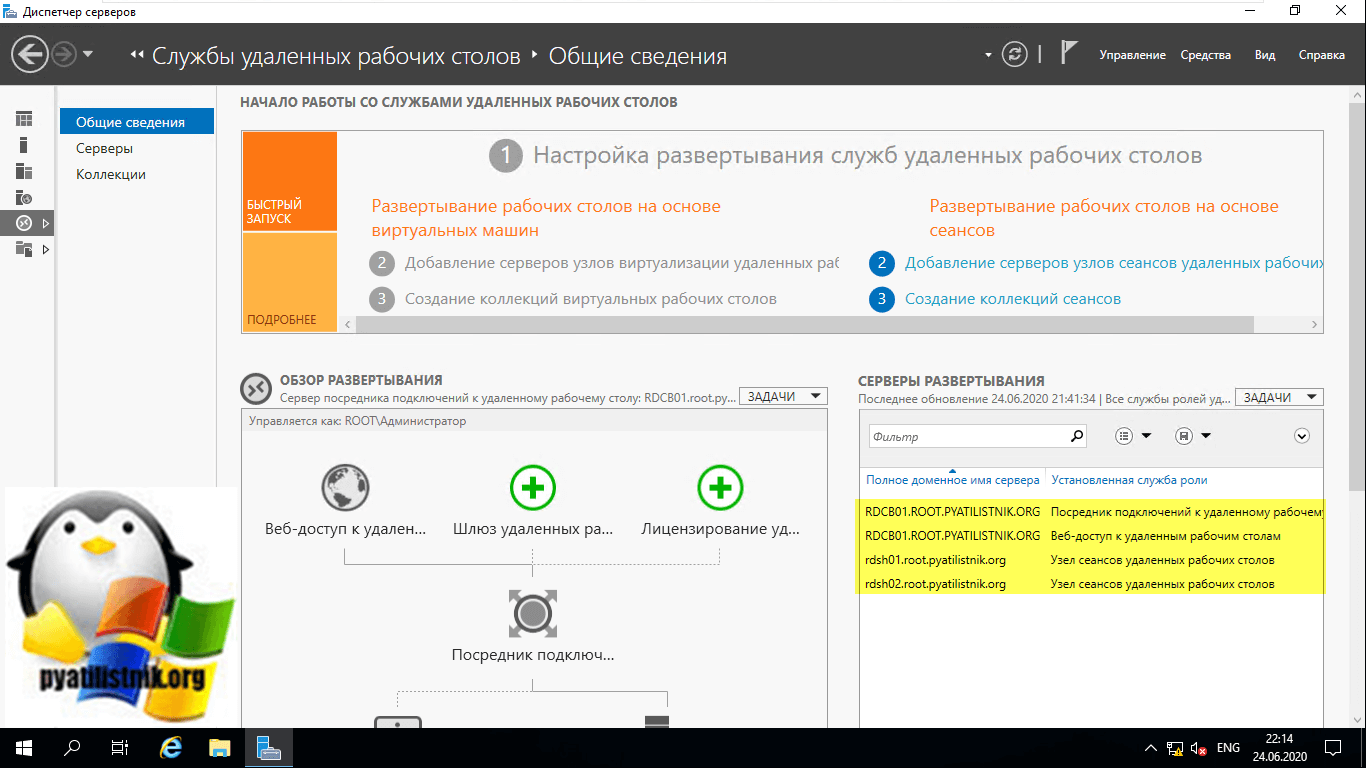The width and height of the screenshot is (1366, 768).
Task: Click the Фильтр search input field
Action: pos(966,436)
